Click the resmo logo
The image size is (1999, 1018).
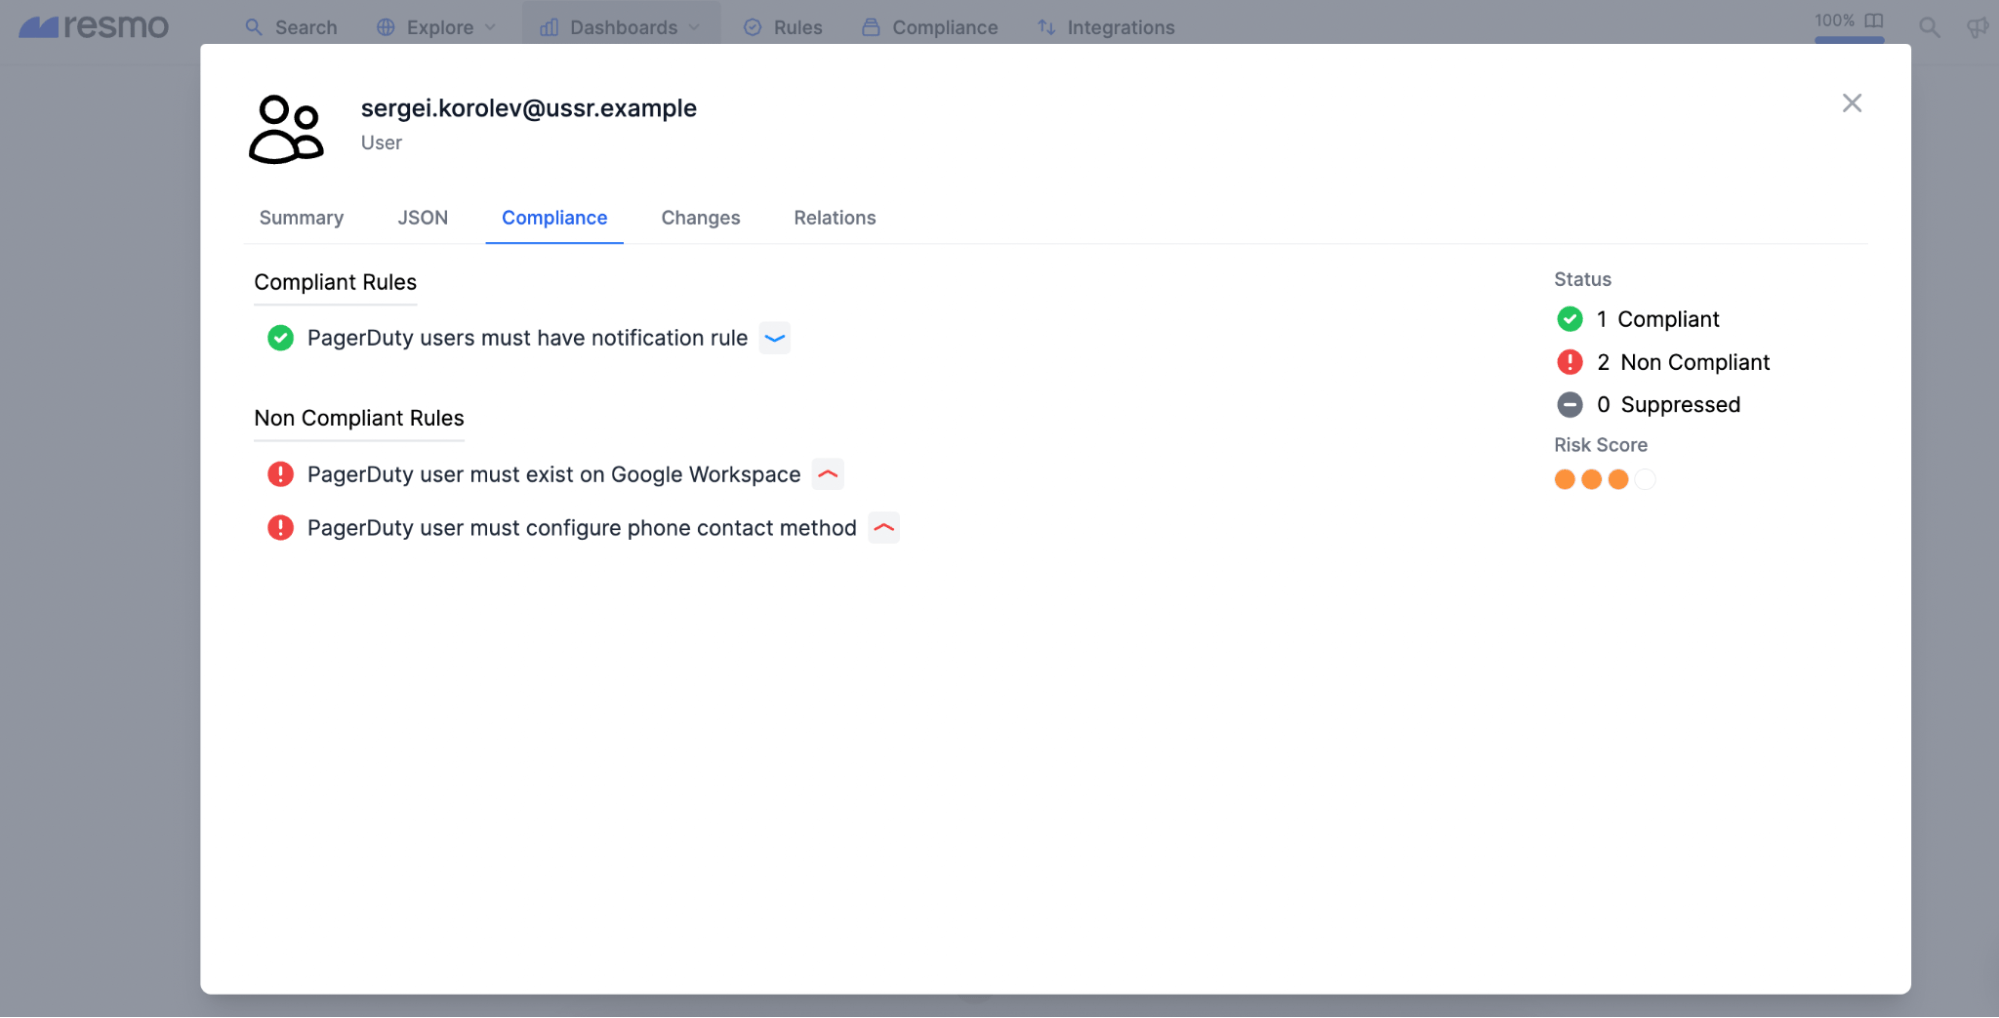(x=94, y=27)
